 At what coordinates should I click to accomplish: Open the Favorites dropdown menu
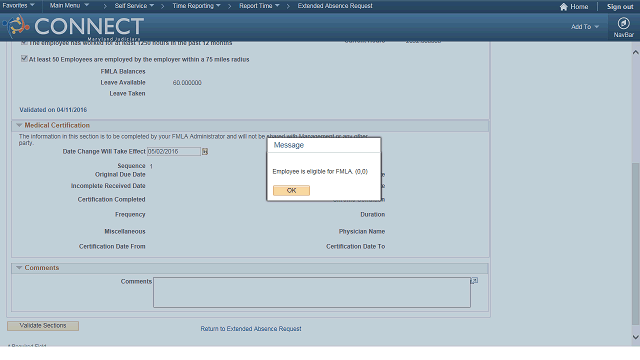pos(18,6)
